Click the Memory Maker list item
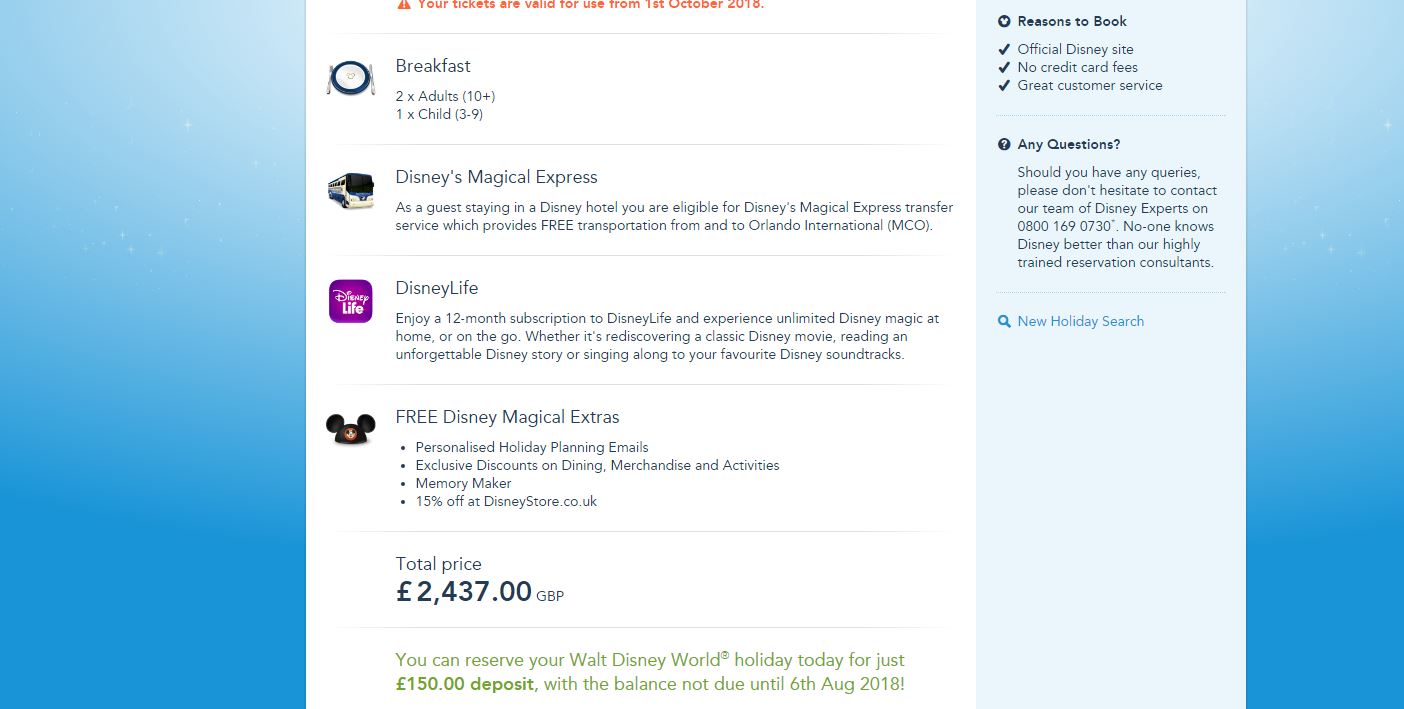 463,483
